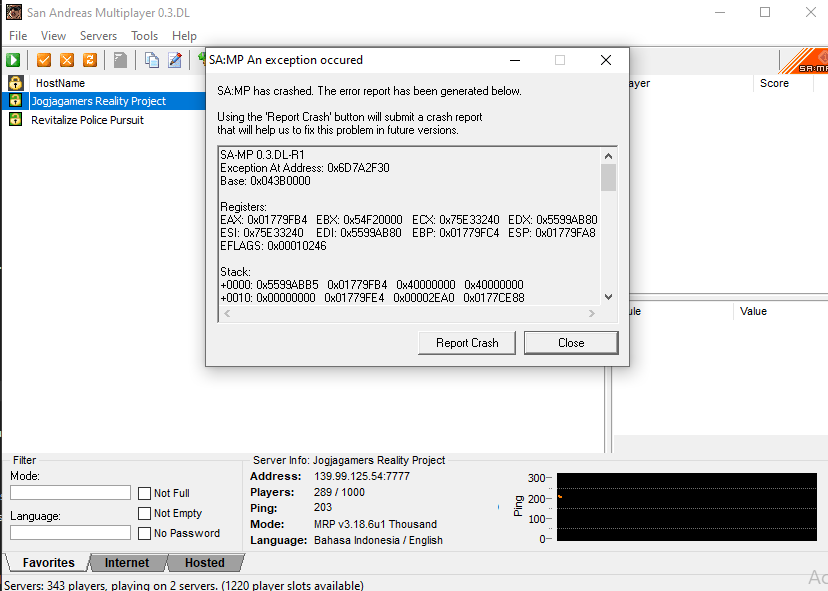The image size is (828, 591).
Task: Open the View menu
Action: 53,36
